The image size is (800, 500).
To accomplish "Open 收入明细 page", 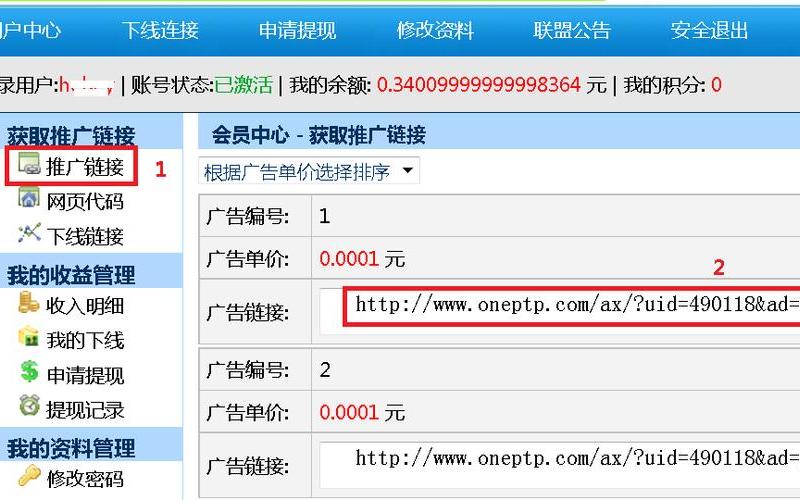I will [x=85, y=306].
